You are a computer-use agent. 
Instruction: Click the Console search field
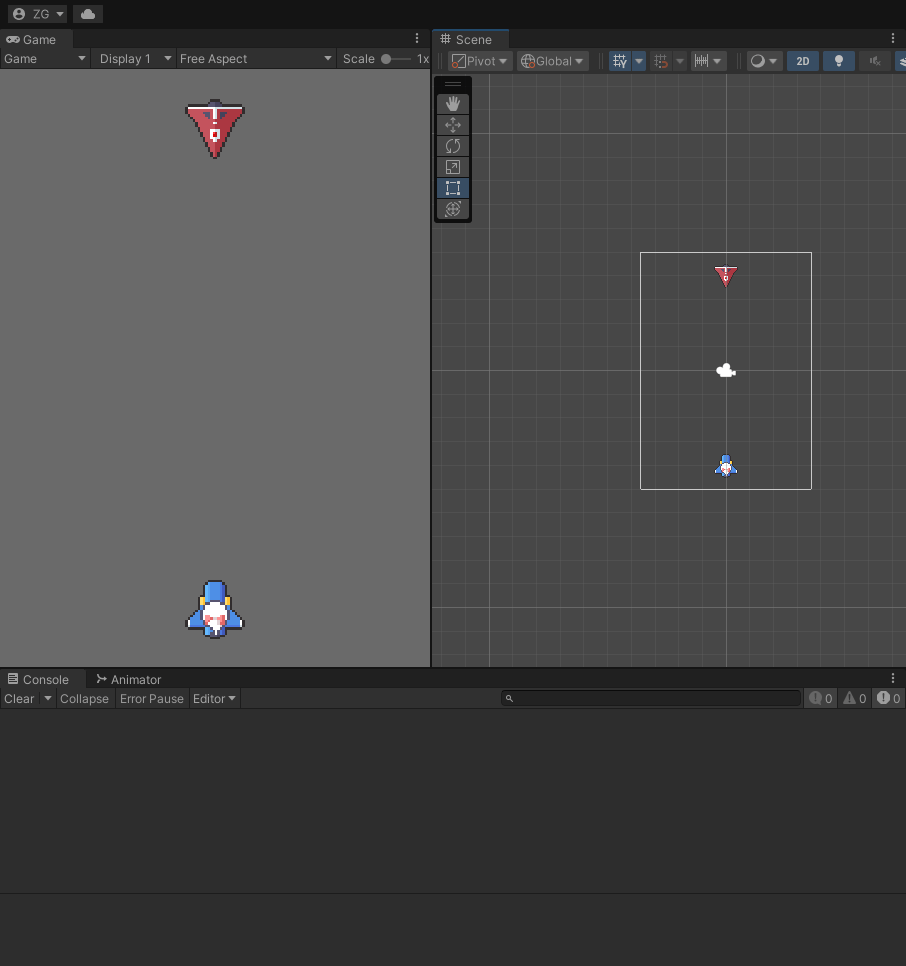[x=650, y=698]
